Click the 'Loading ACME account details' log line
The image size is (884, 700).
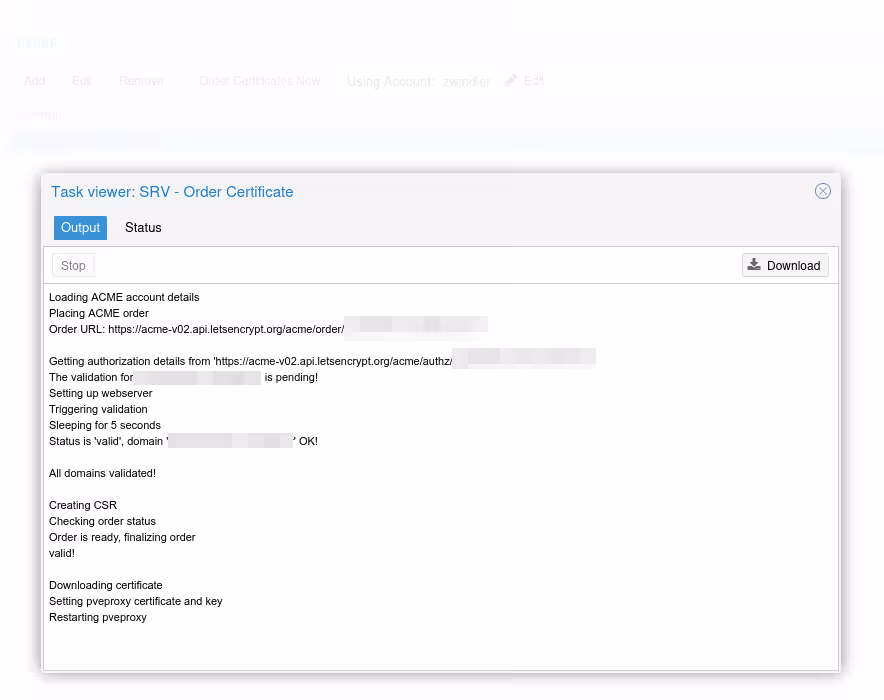pyautogui.click(x=124, y=297)
